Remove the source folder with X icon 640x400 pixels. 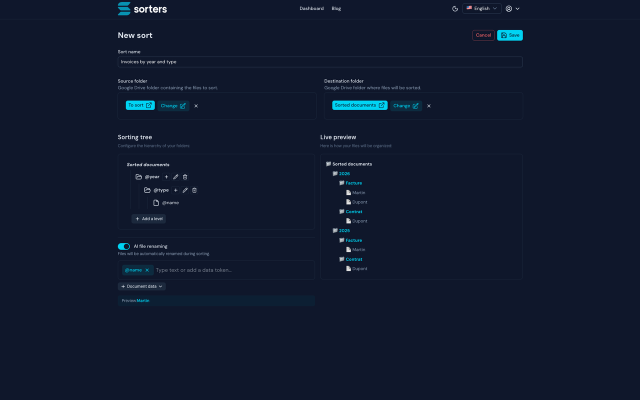[196, 106]
